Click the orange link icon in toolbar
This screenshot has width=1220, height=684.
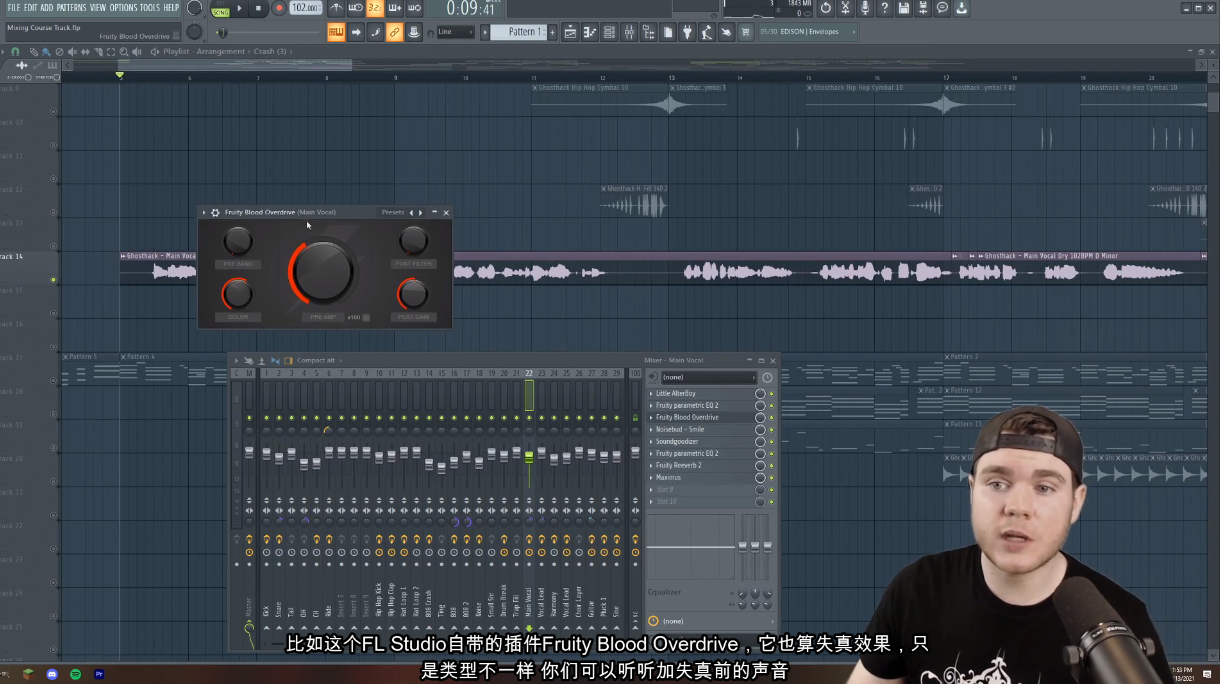(394, 32)
